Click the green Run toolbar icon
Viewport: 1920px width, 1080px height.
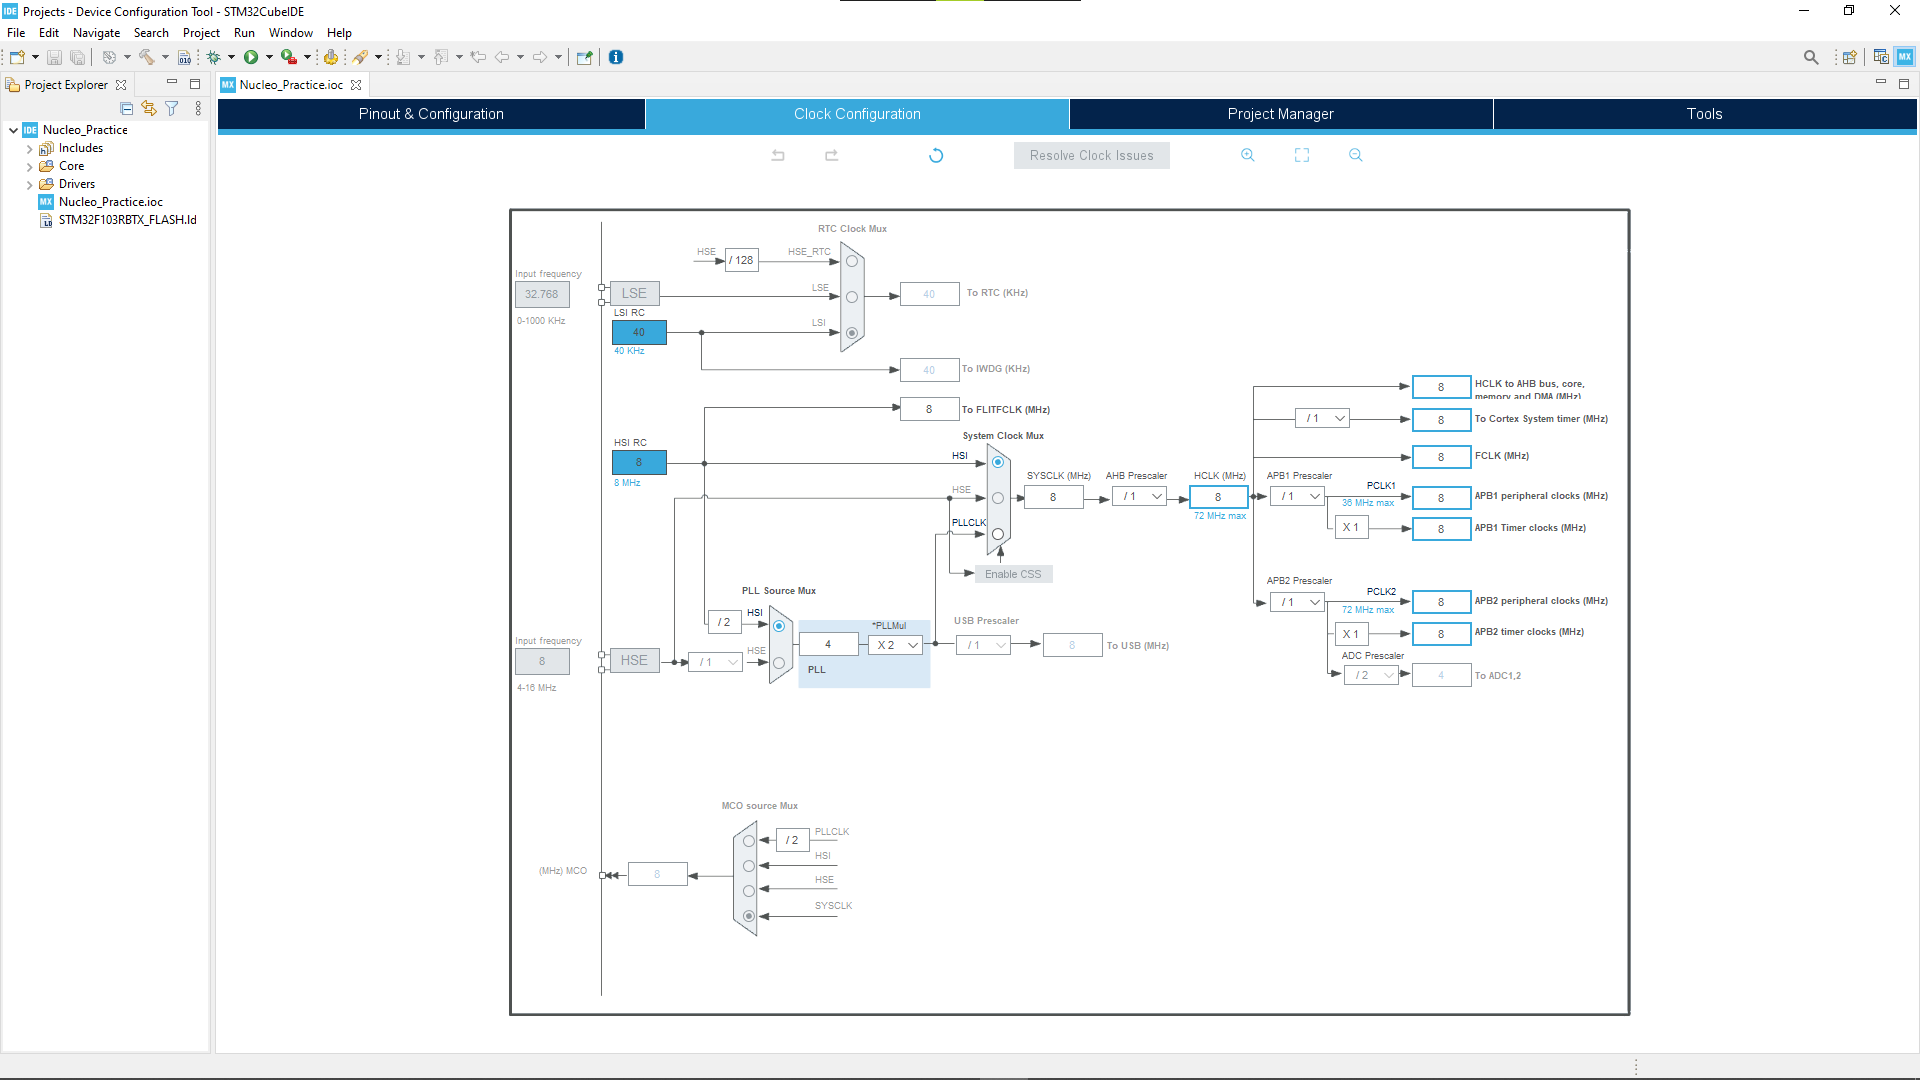(x=251, y=57)
